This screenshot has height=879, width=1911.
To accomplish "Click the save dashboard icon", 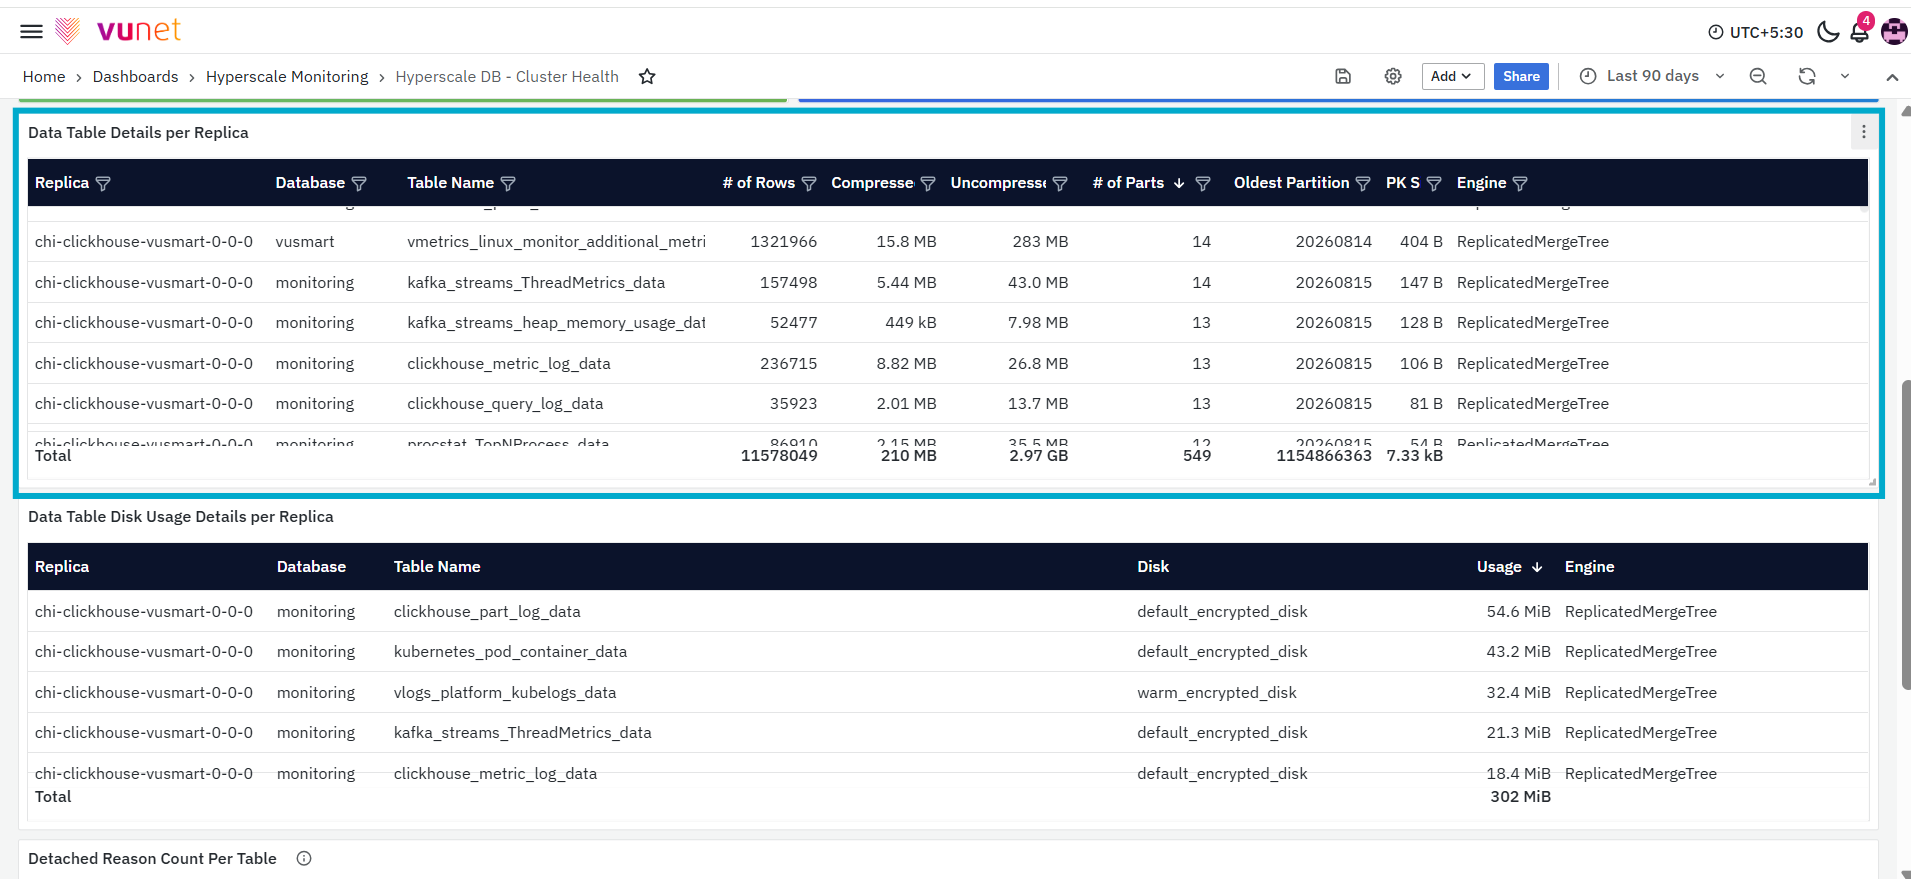I will click(1343, 76).
